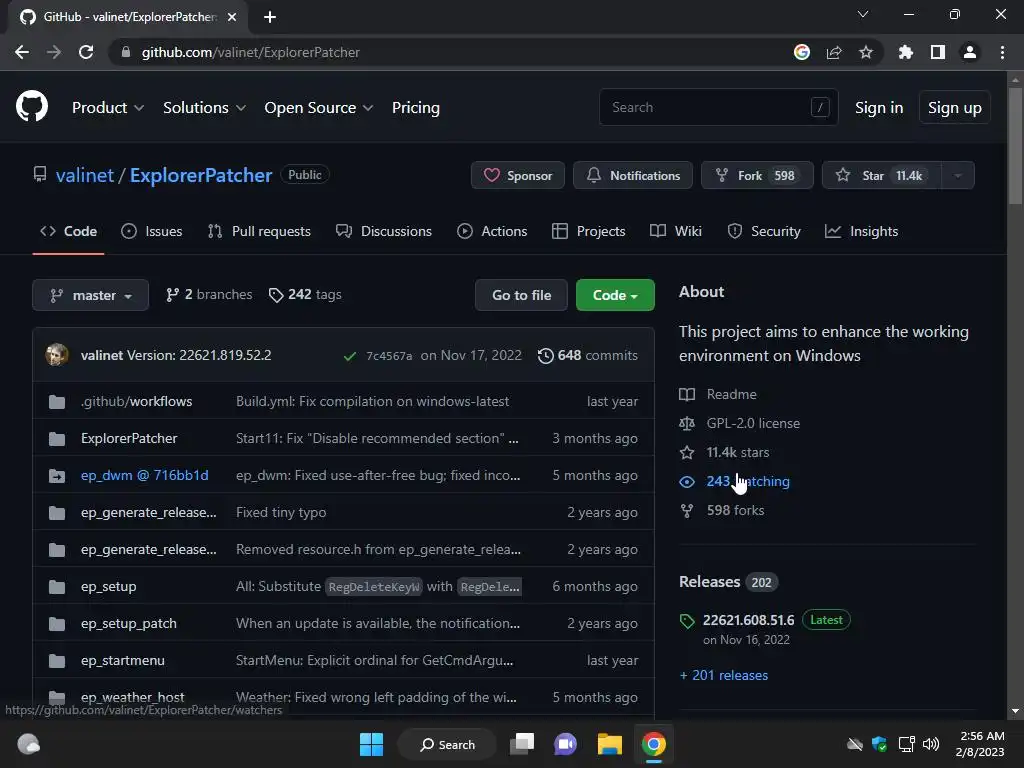Click the Chrome back arrow
This screenshot has width=1024, height=768.
(22, 52)
